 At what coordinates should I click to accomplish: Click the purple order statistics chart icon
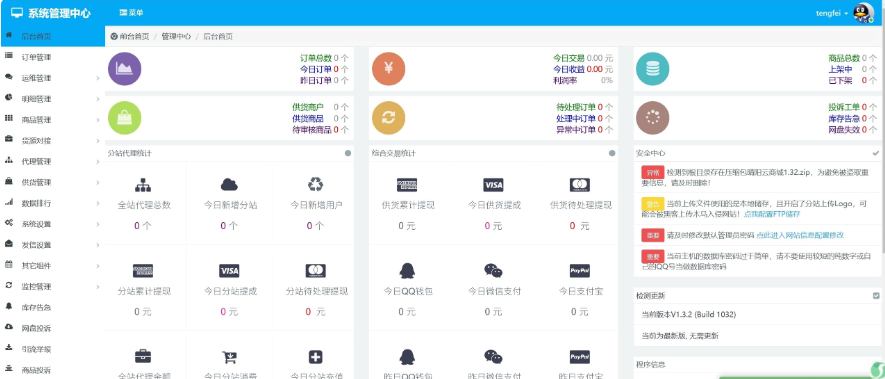[x=124, y=68]
